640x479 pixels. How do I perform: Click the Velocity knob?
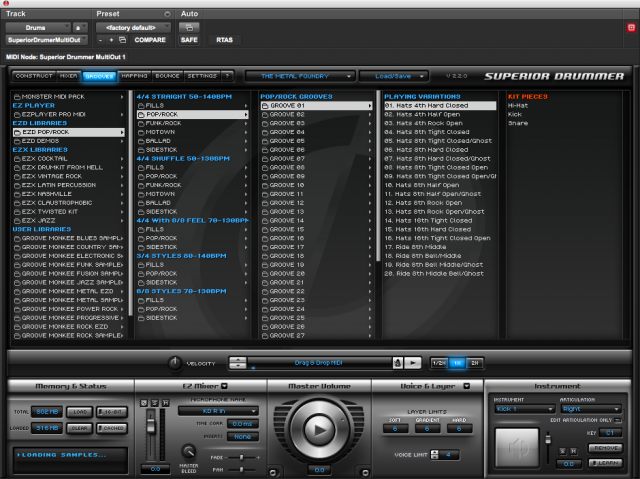tap(175, 363)
